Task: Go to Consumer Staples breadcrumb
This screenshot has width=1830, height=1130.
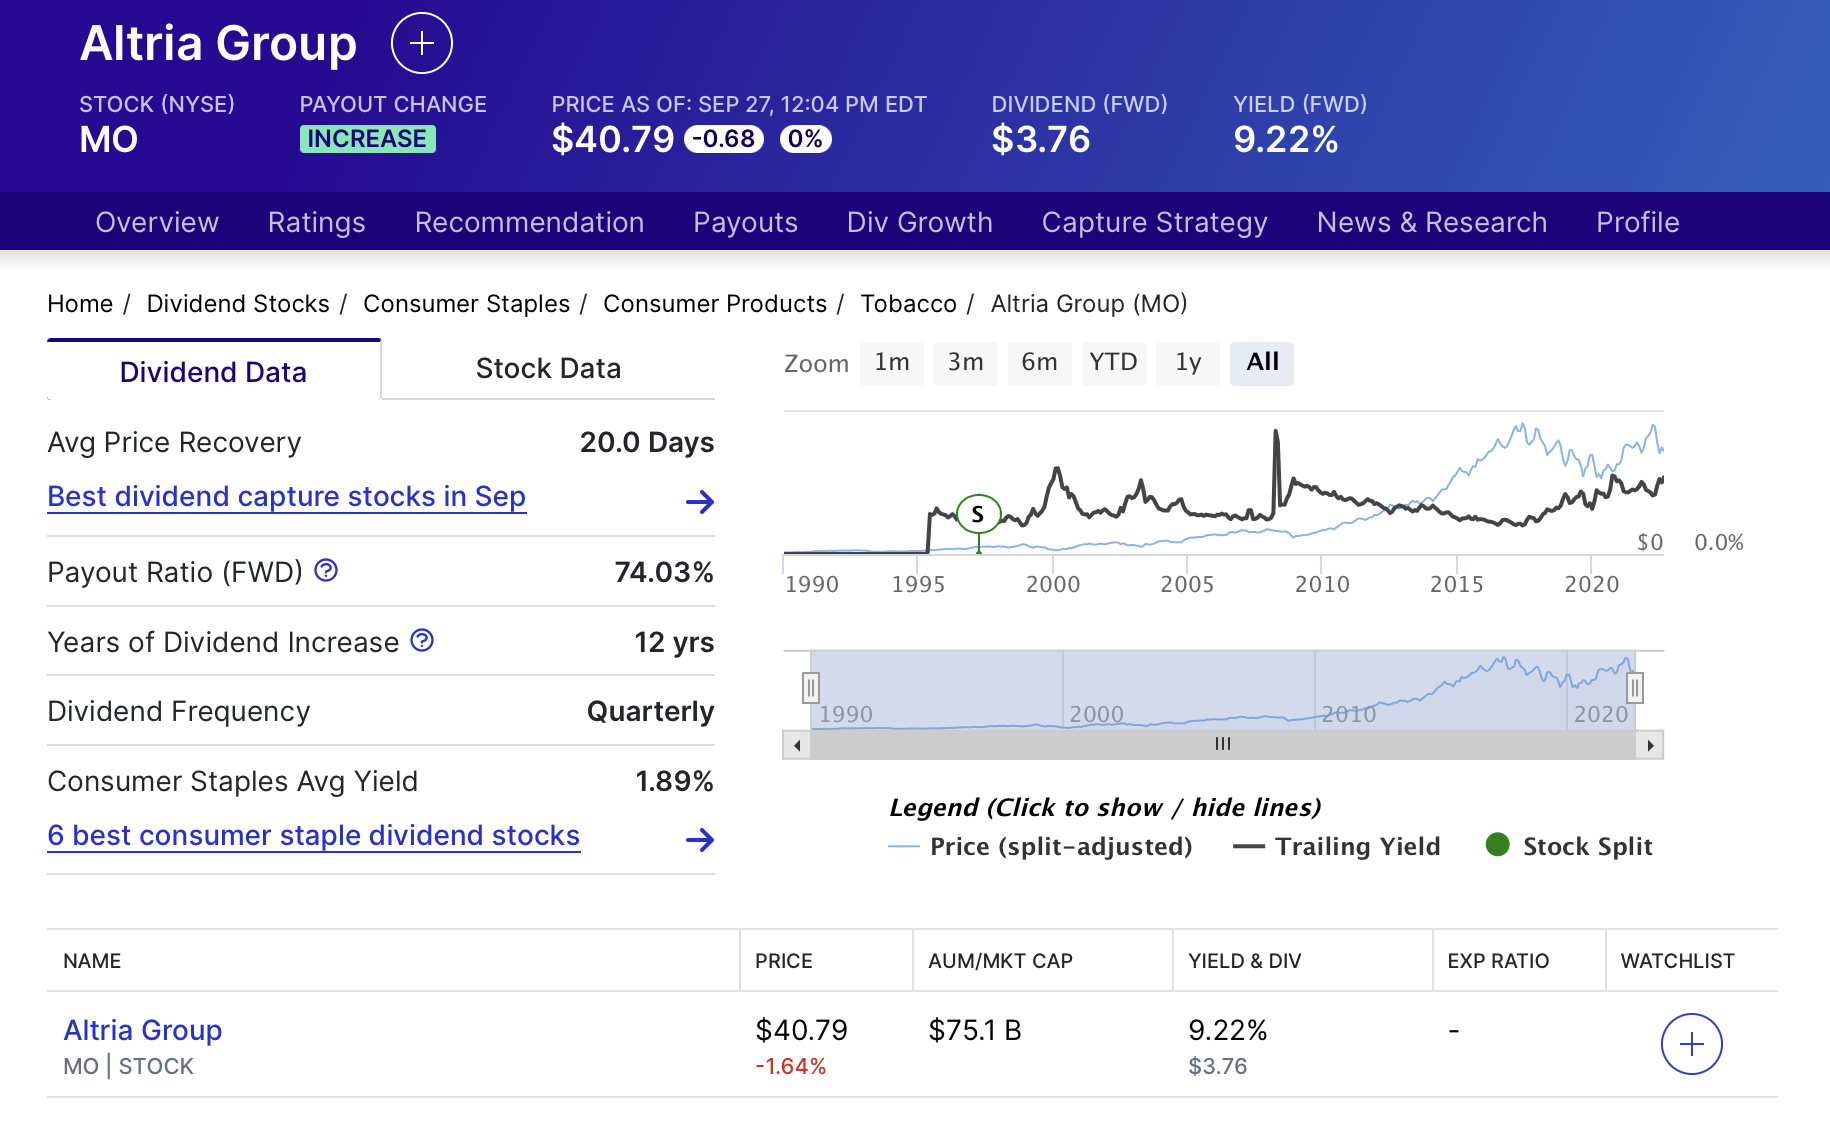Action: click(x=466, y=304)
